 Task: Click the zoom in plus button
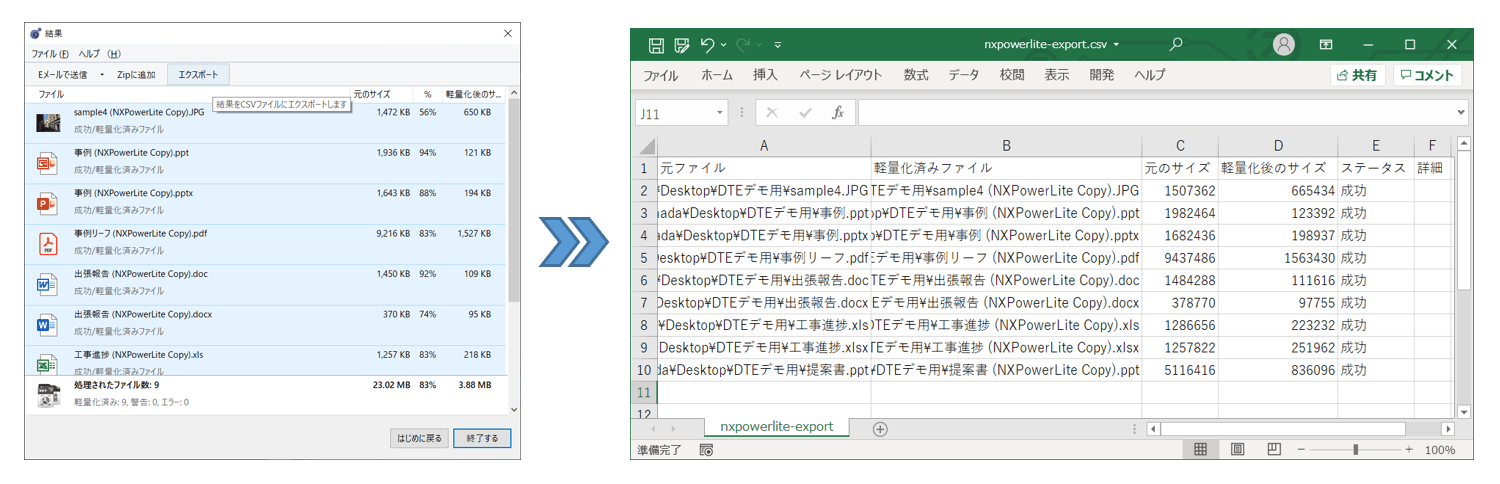tap(1408, 450)
